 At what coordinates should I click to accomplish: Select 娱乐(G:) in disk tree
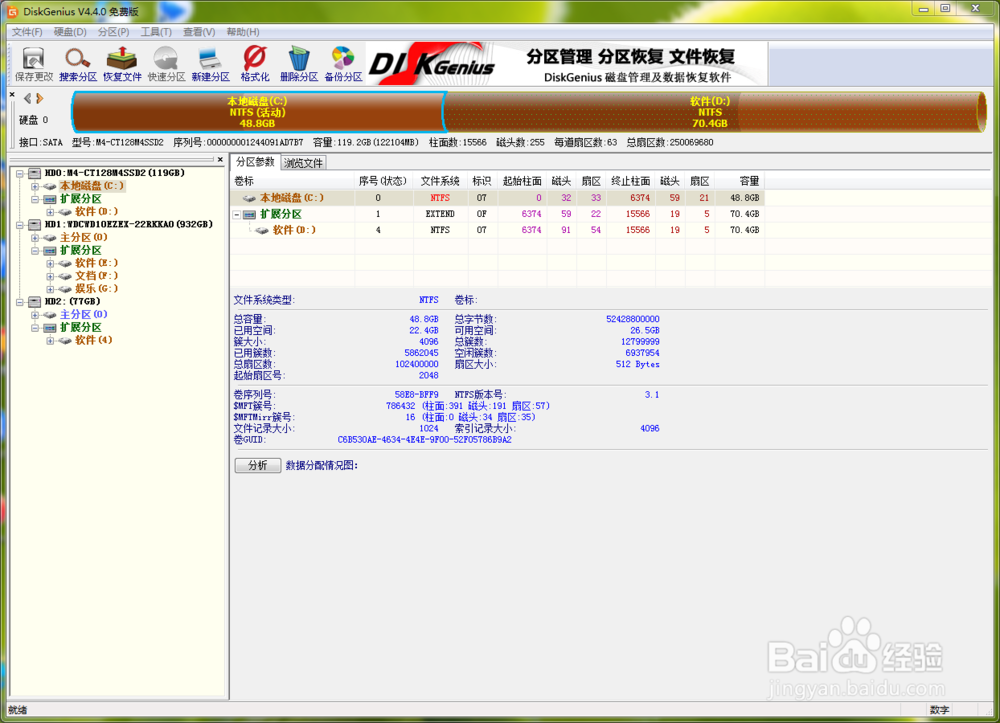[x=96, y=288]
